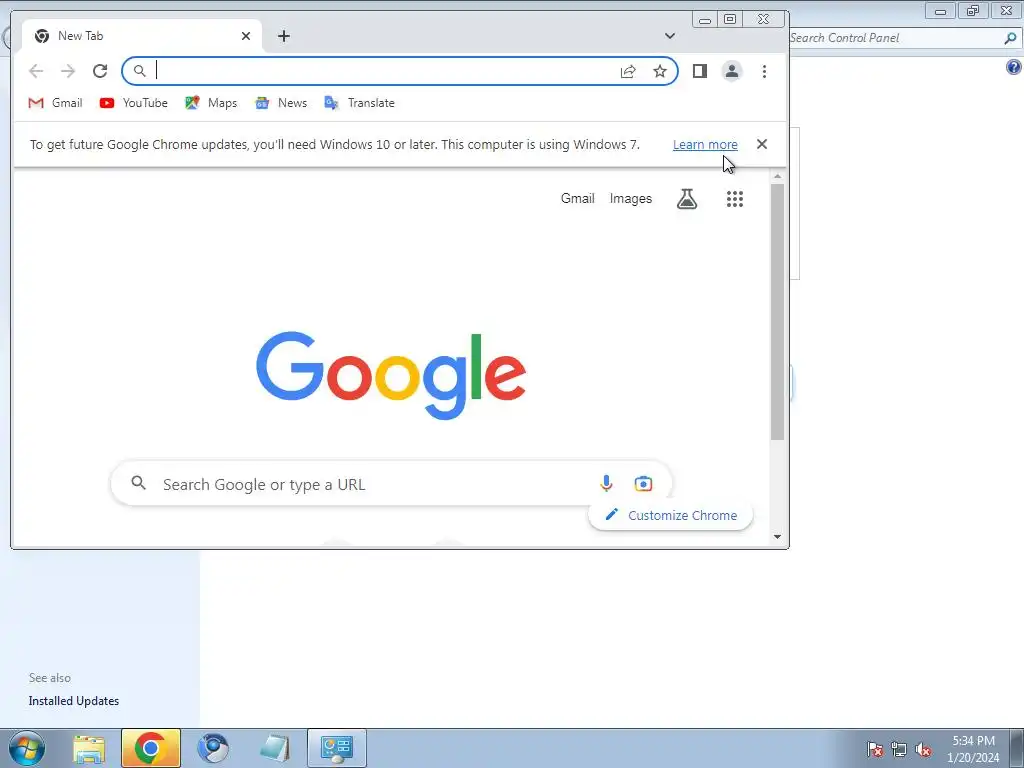Close the New Tab tab
This screenshot has width=1024, height=768.
tap(246, 36)
